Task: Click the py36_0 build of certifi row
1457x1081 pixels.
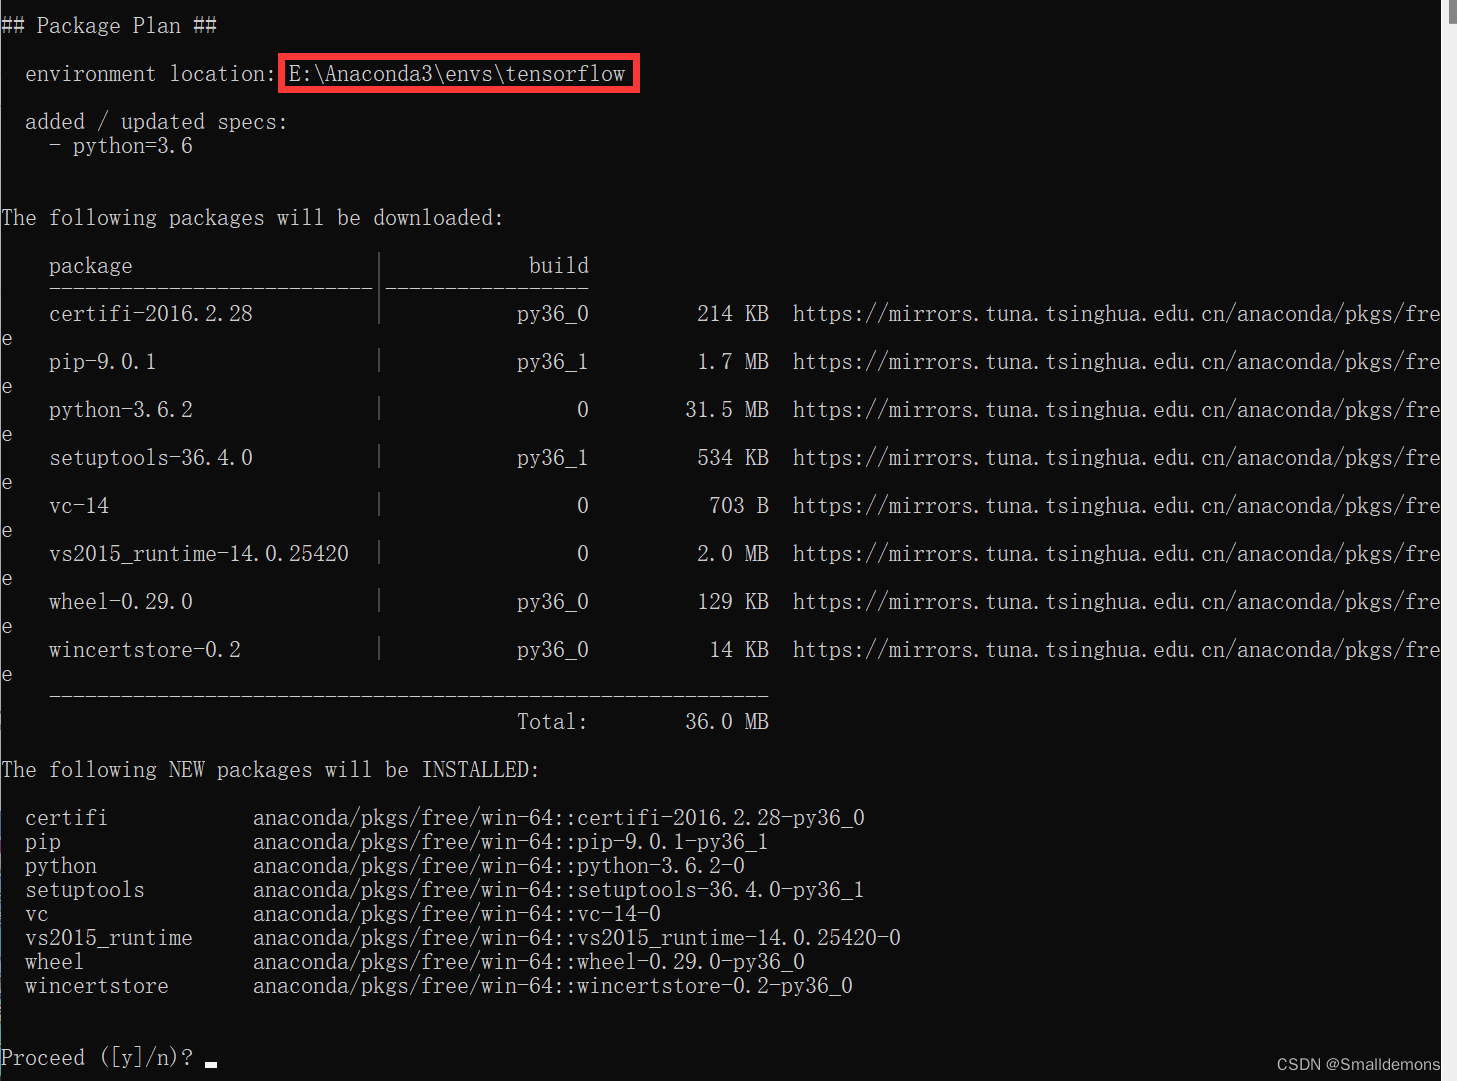Action: click(x=553, y=314)
